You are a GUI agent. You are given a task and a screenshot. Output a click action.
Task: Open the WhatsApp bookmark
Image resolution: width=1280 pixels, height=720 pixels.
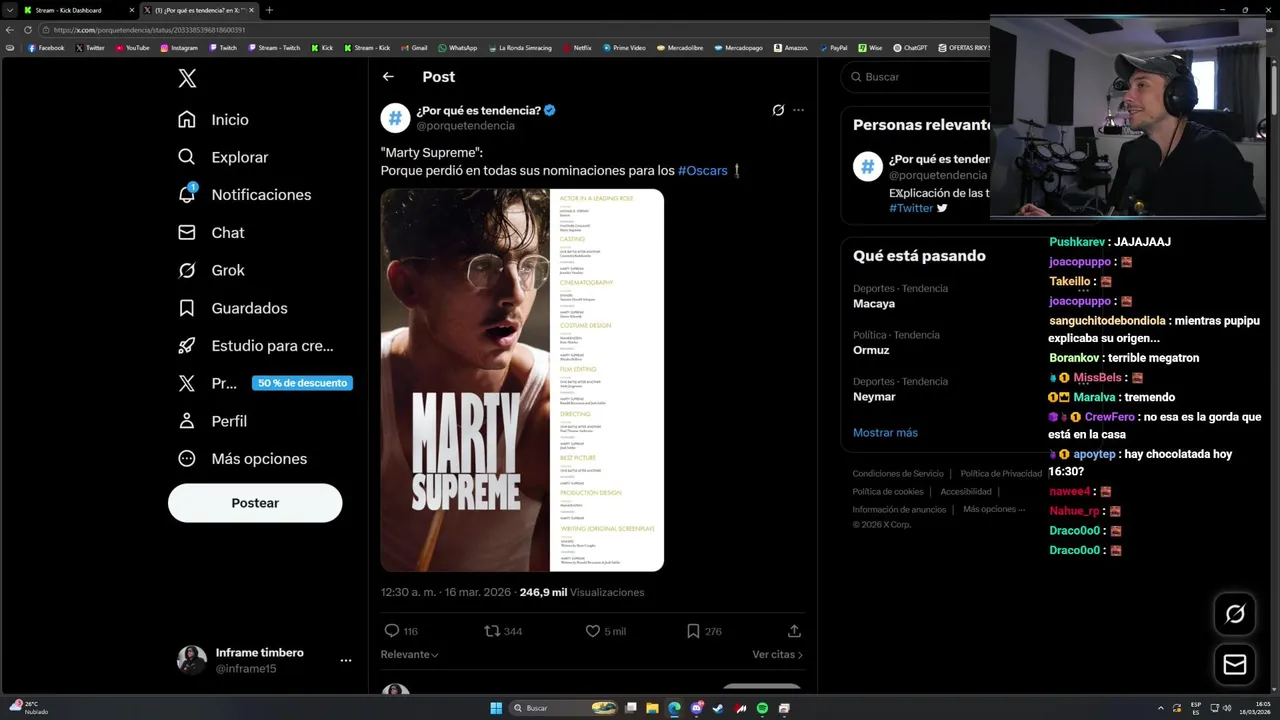pyautogui.click(x=458, y=48)
